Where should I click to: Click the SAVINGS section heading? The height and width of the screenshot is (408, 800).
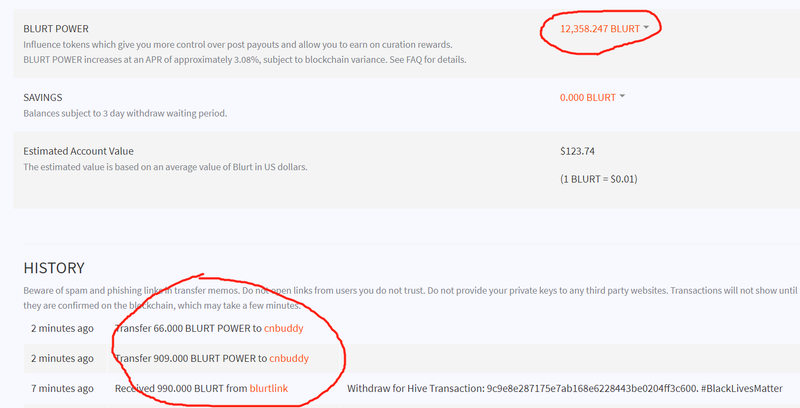pos(44,97)
